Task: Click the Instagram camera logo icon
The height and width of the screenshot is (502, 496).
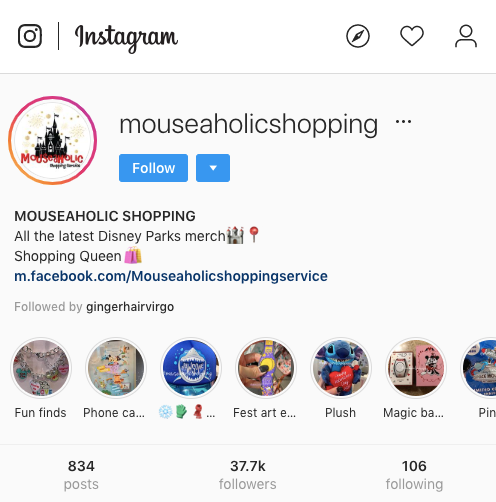Action: tap(30, 36)
